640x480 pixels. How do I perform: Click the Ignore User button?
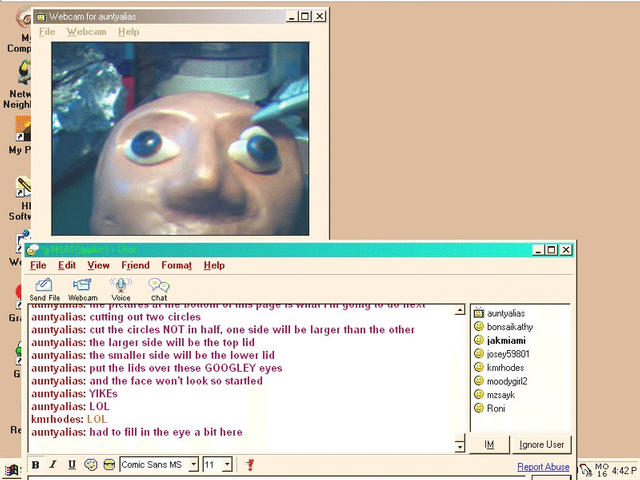point(542,444)
